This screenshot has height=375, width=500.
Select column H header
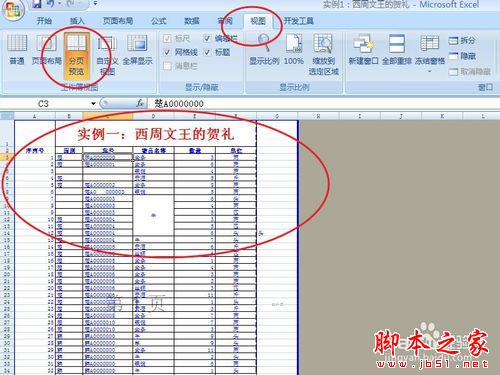tap(318, 116)
